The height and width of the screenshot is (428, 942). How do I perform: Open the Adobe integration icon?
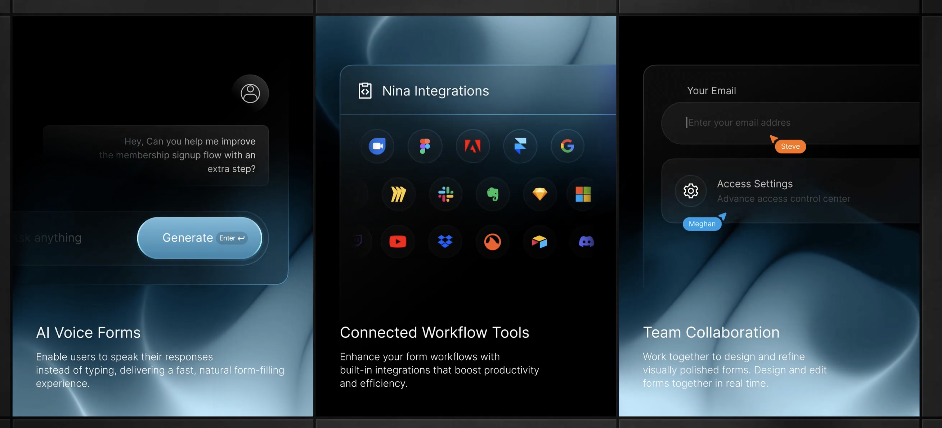coord(472,146)
